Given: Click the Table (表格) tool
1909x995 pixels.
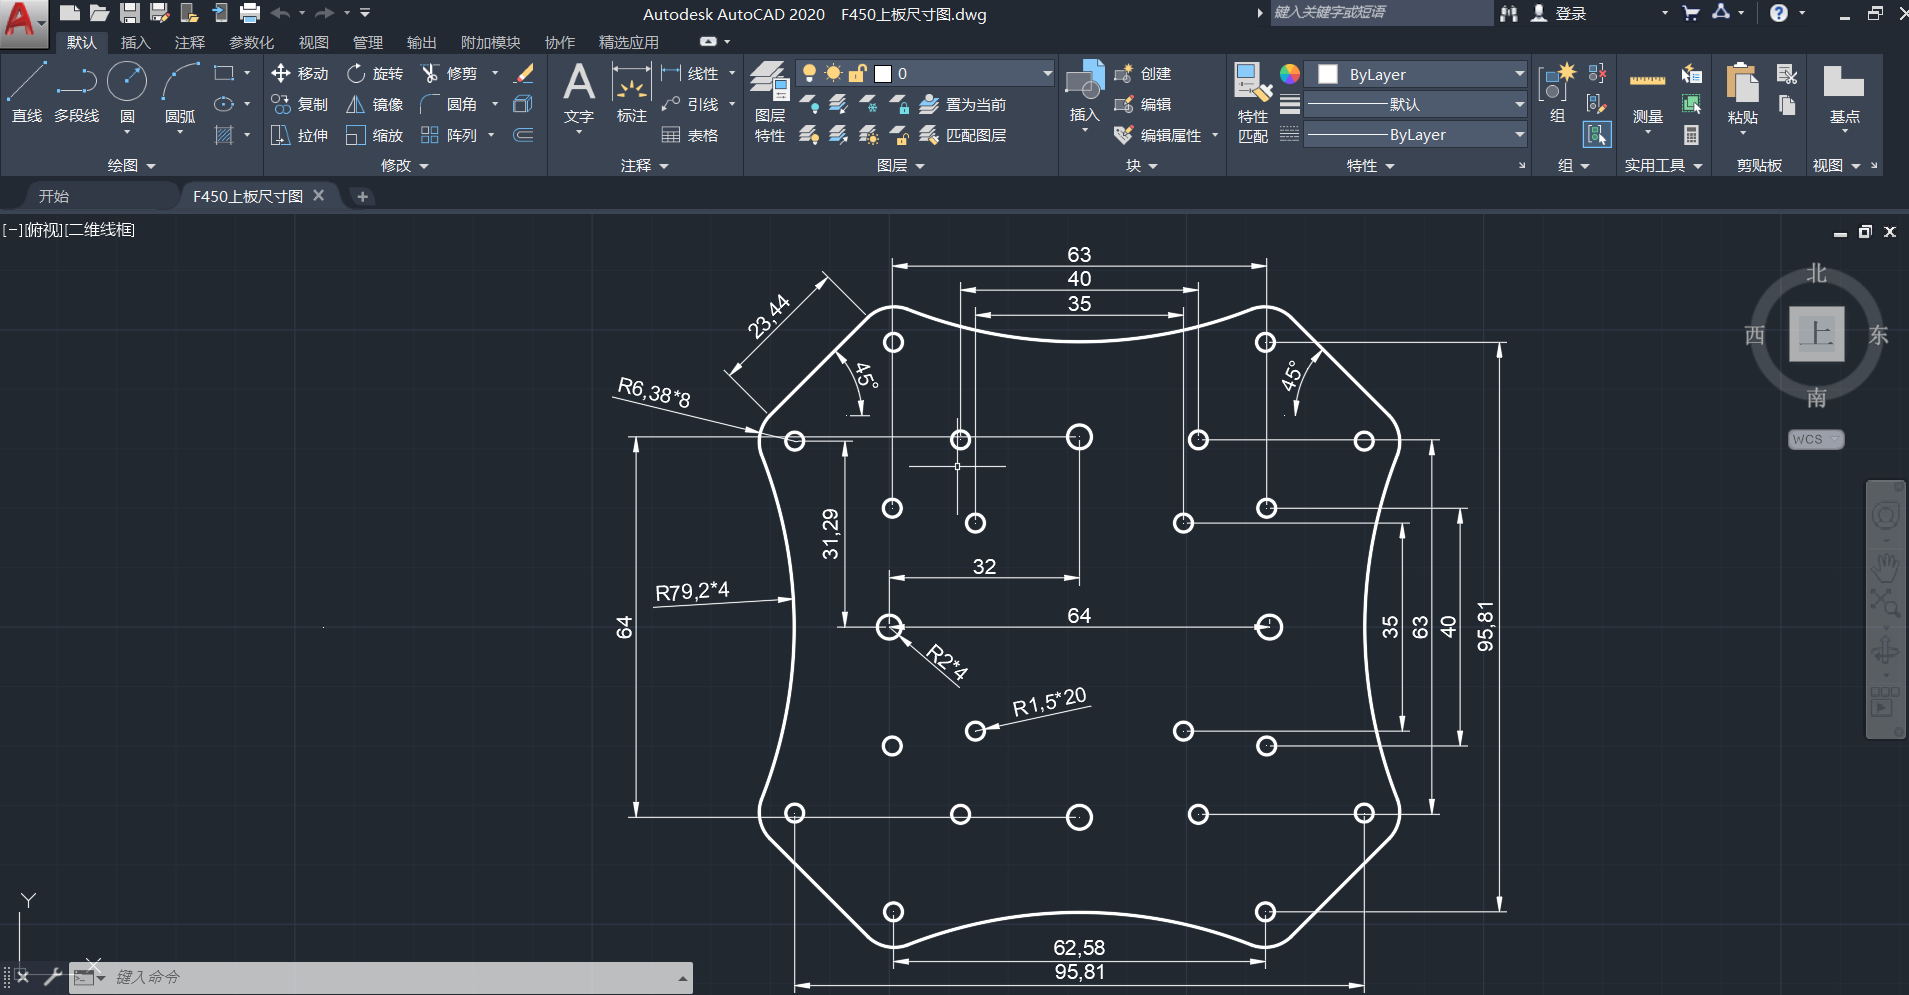Looking at the screenshot, I should click(691, 135).
